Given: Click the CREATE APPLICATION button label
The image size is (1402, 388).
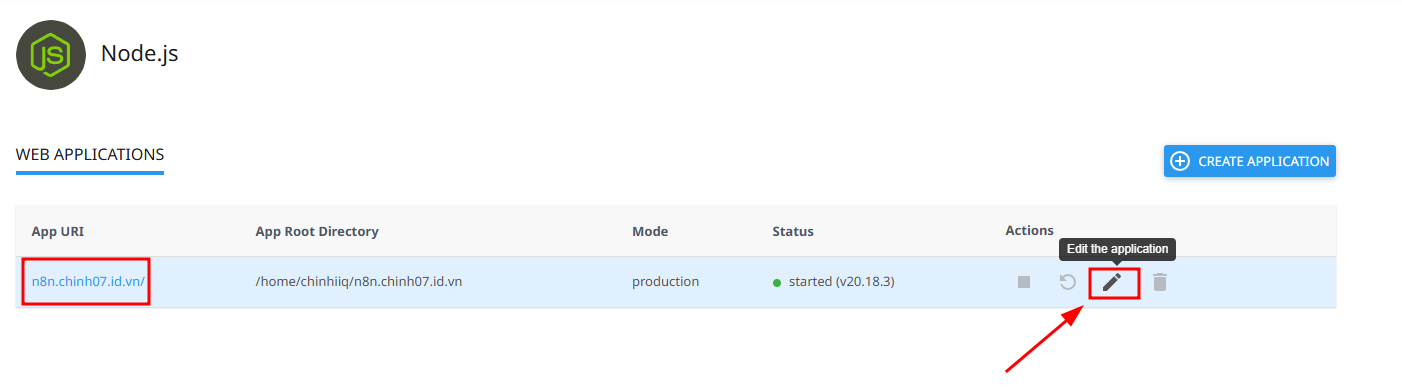Looking at the screenshot, I should 1264,161.
